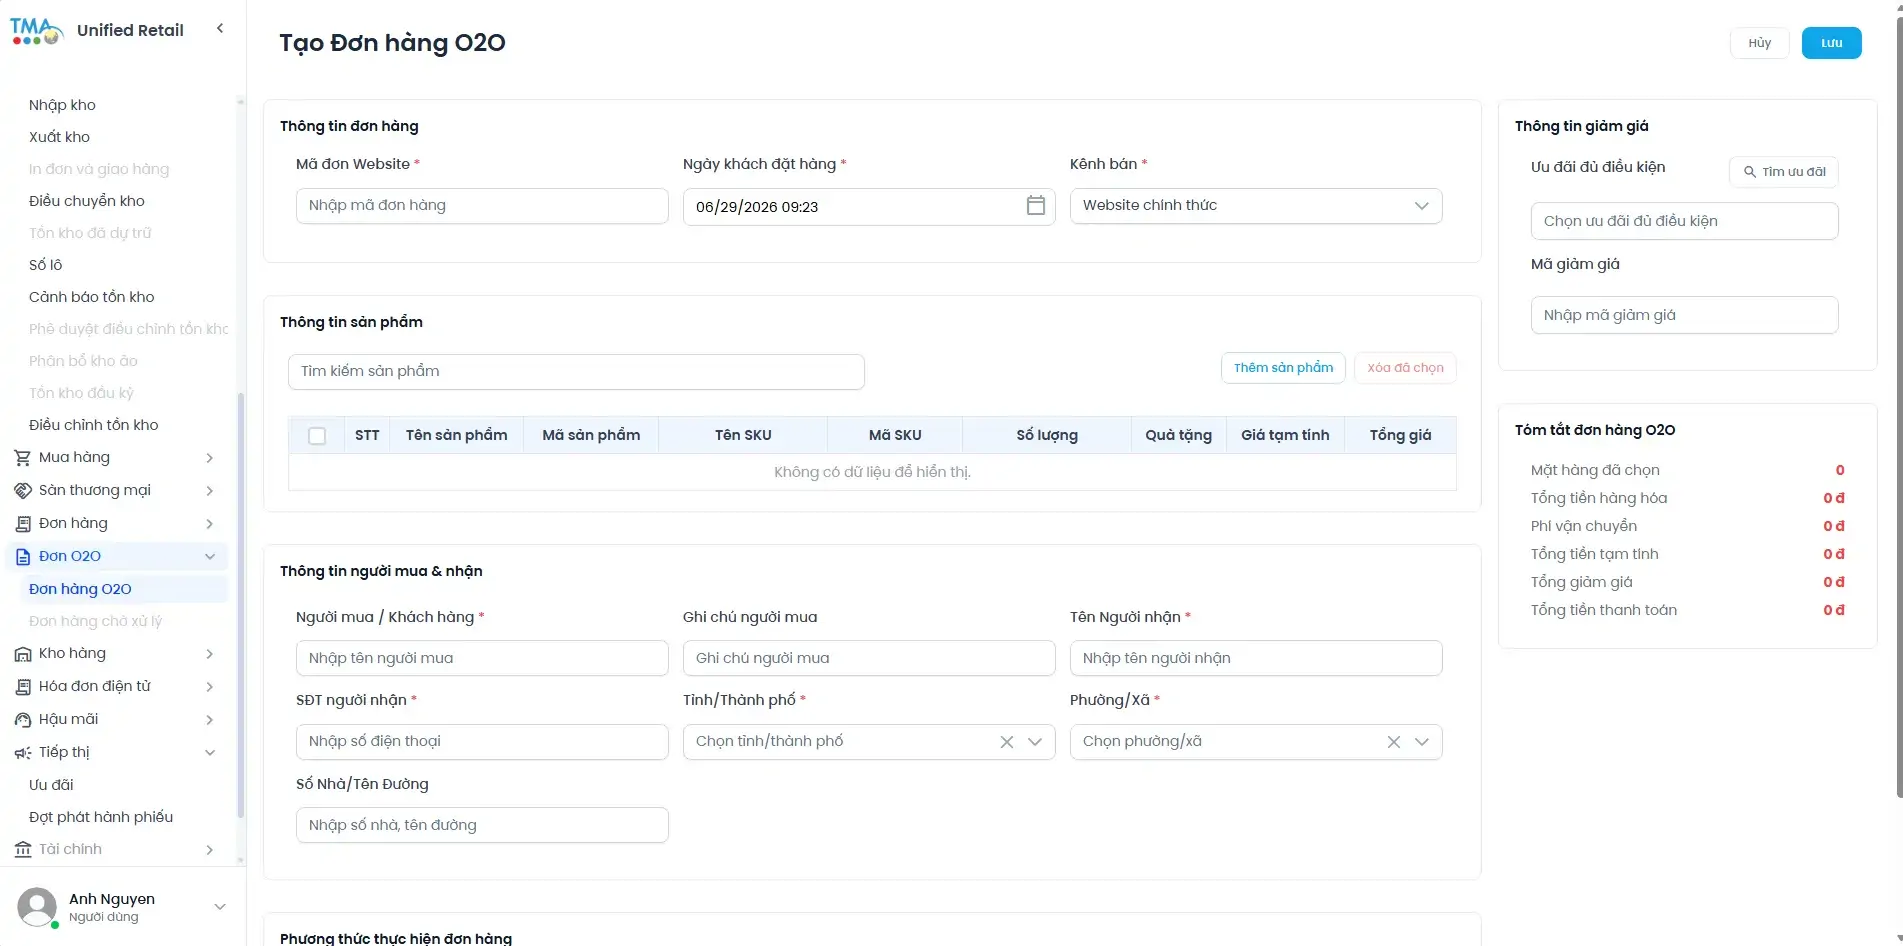Expand the Sàn thương mại menu
Image resolution: width=1903 pixels, height=946 pixels.
(x=210, y=491)
